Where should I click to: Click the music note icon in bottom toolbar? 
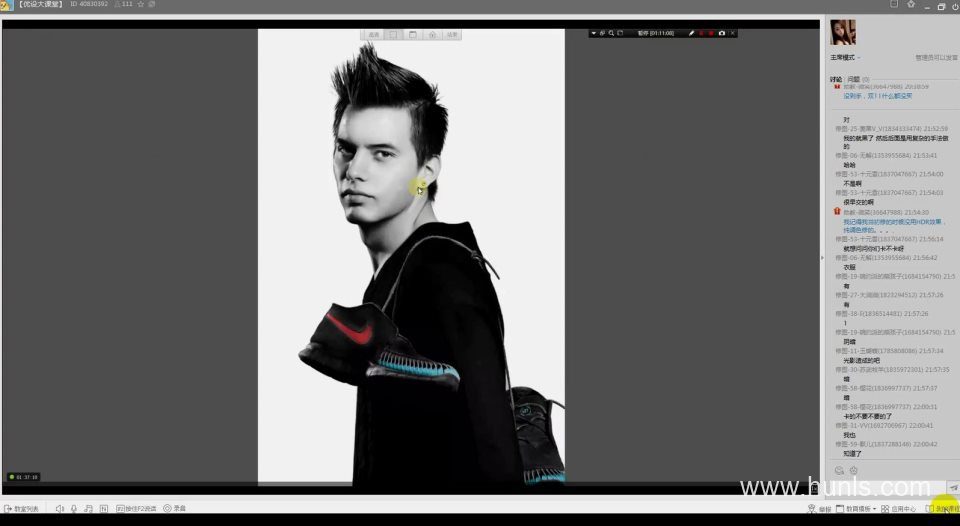89,509
